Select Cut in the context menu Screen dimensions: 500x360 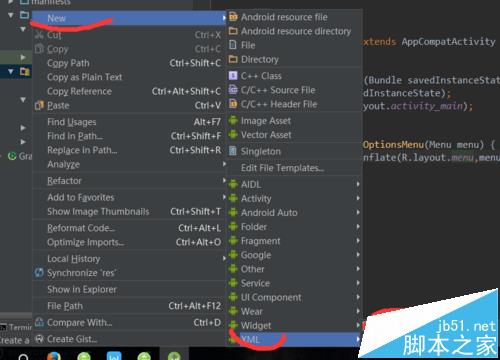tap(129, 35)
